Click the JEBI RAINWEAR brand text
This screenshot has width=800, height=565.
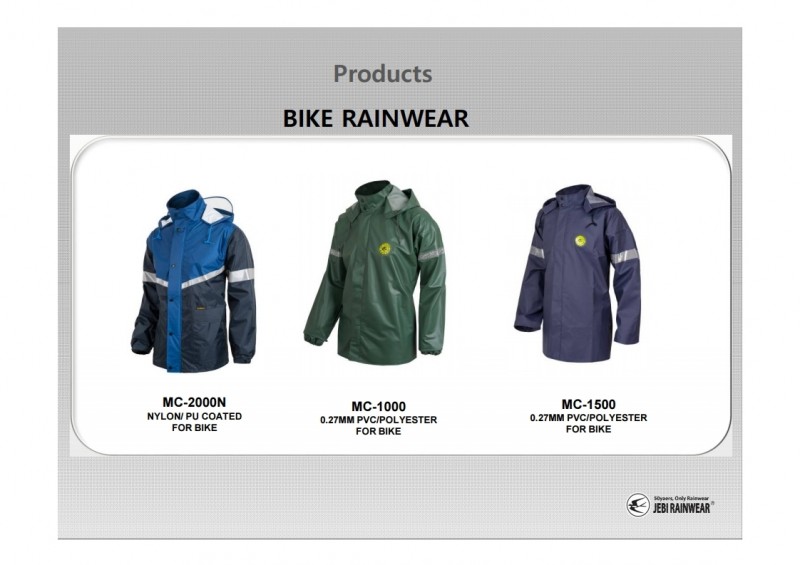tap(681, 508)
